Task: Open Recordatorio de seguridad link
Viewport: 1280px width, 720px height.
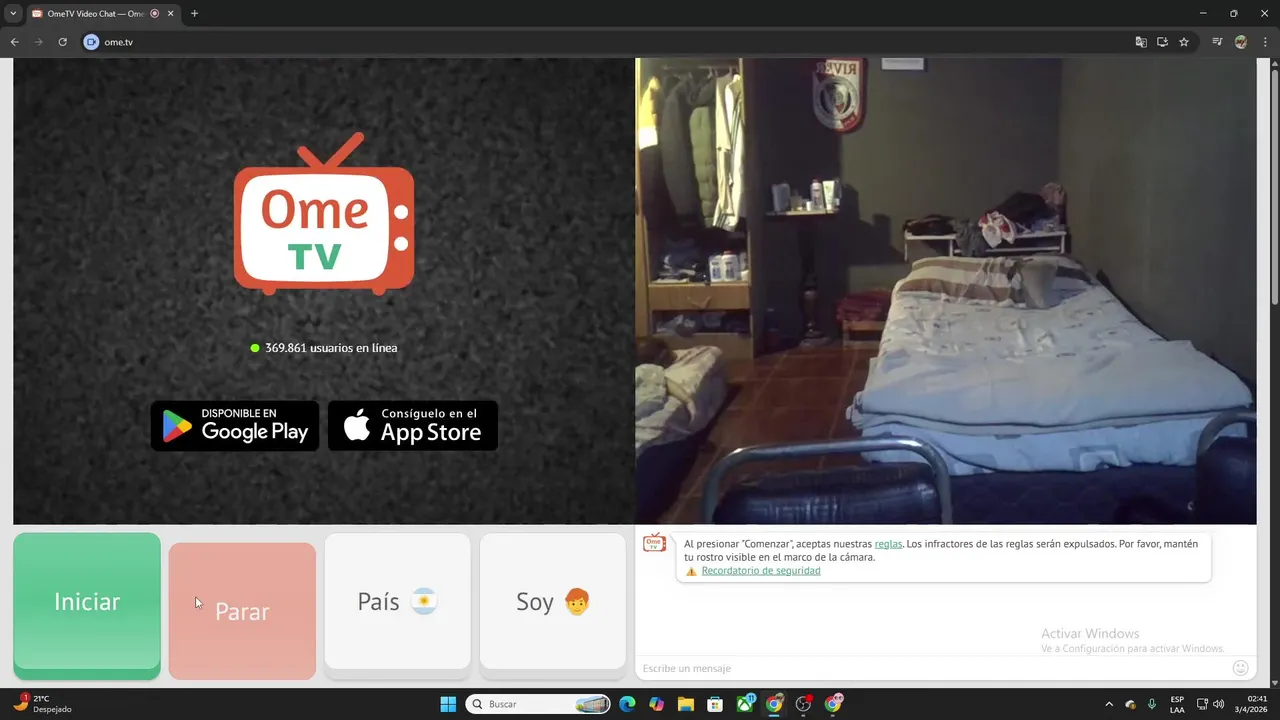Action: 761,571
